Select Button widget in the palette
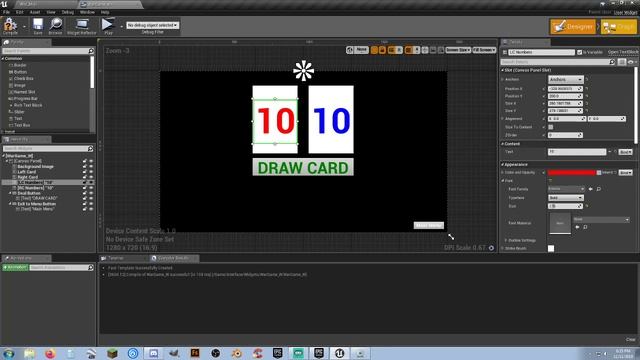This screenshot has height=360, width=640. tap(20, 72)
